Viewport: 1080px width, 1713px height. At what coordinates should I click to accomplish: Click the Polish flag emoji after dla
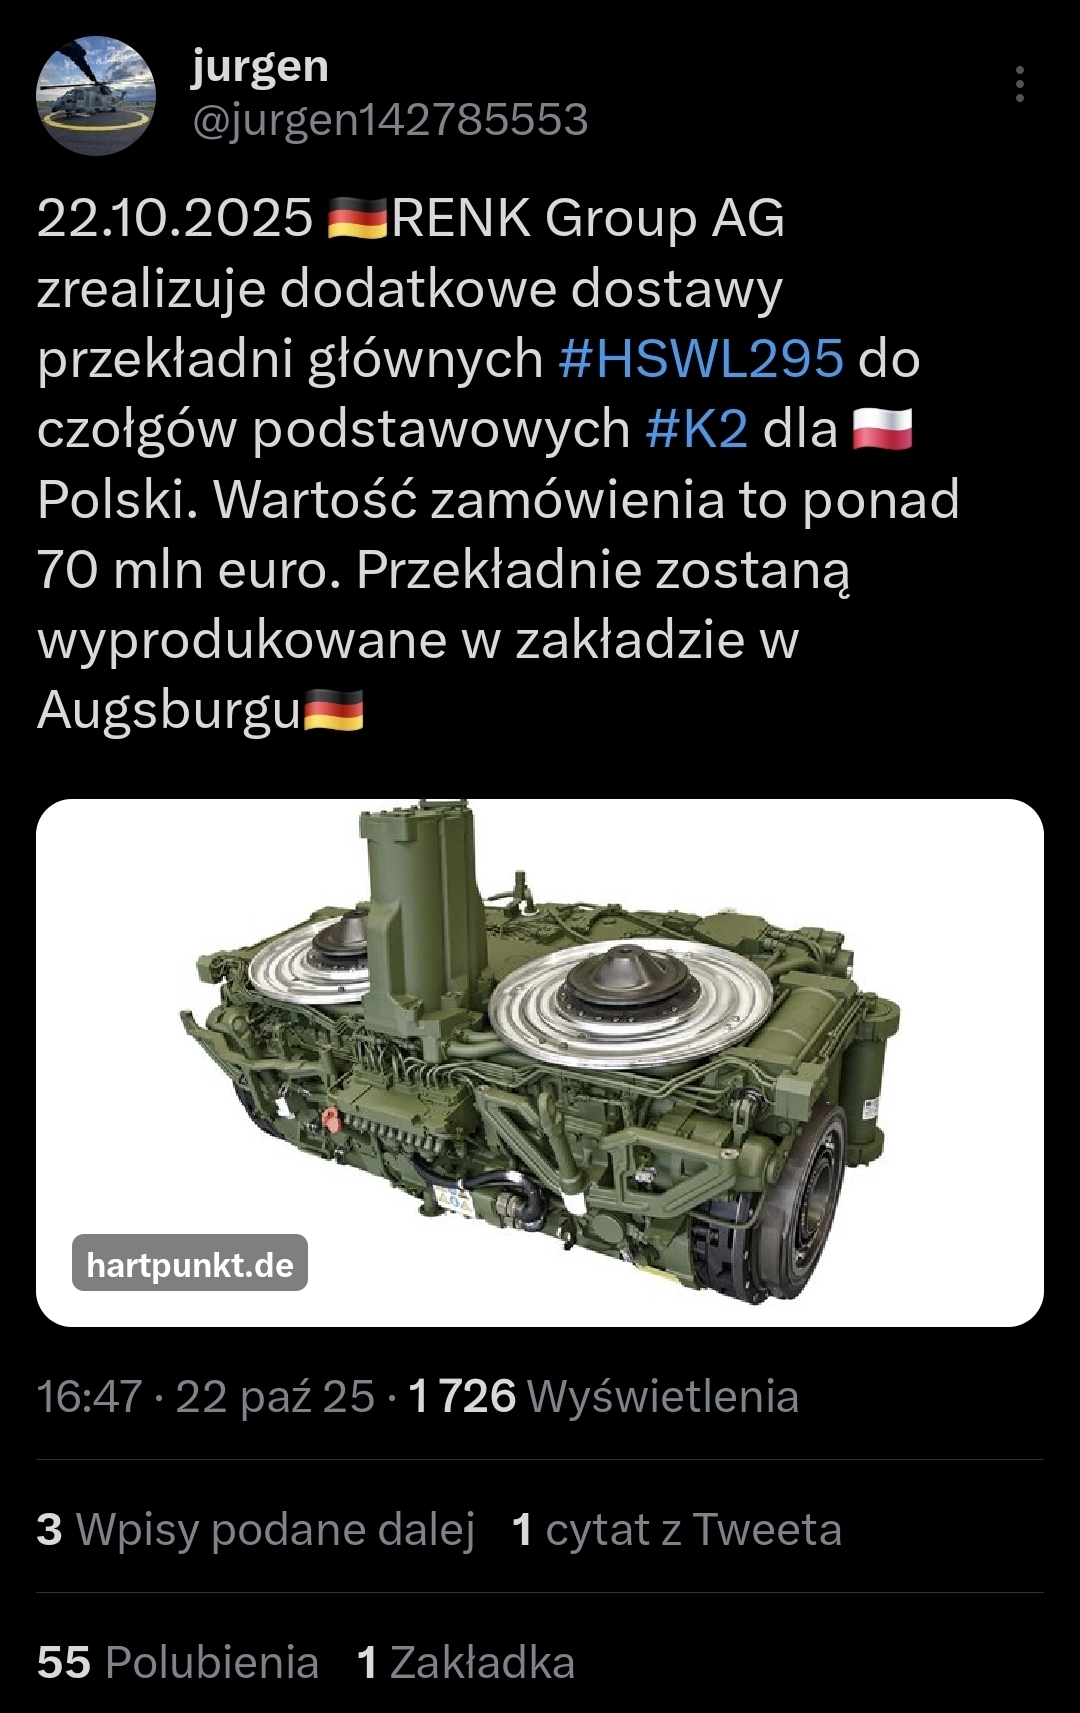882,429
